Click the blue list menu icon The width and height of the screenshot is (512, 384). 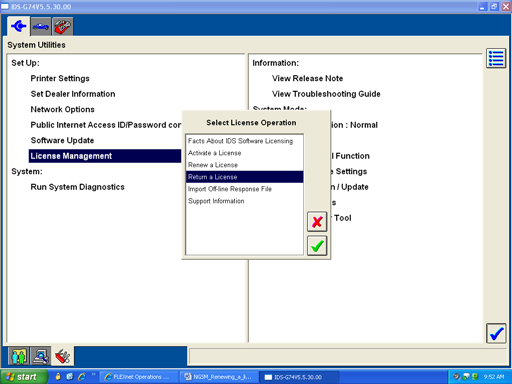pos(496,58)
